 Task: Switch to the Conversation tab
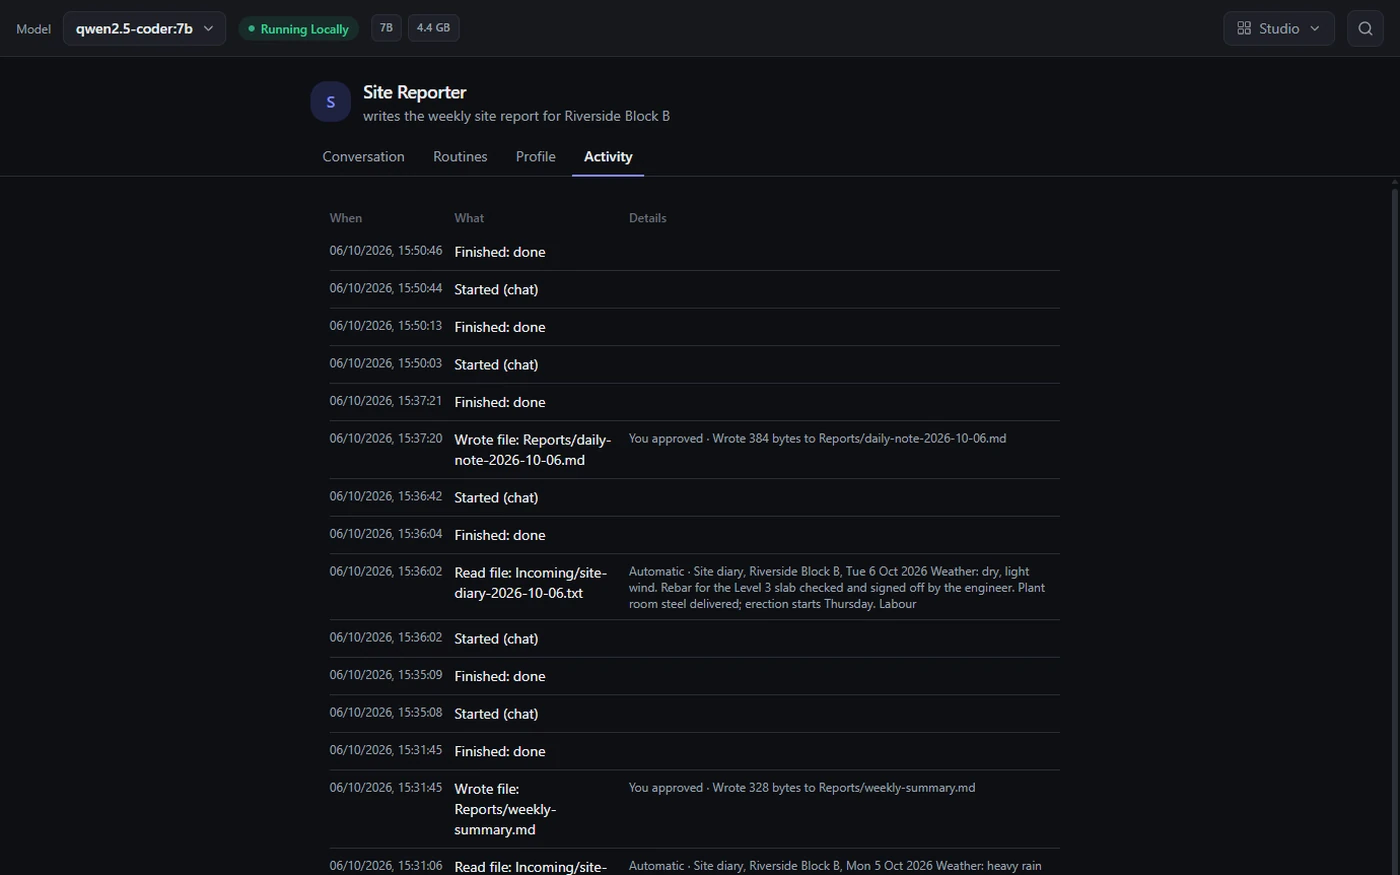pyautogui.click(x=363, y=157)
